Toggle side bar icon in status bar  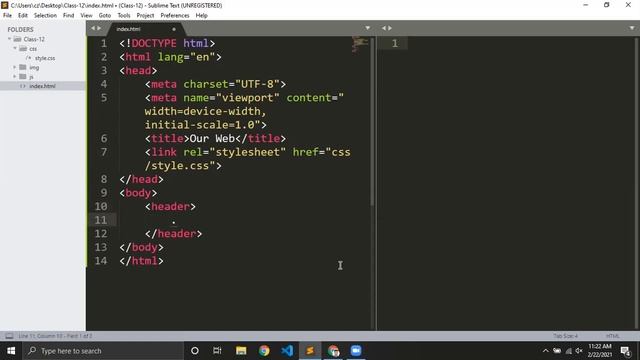pos(9,336)
